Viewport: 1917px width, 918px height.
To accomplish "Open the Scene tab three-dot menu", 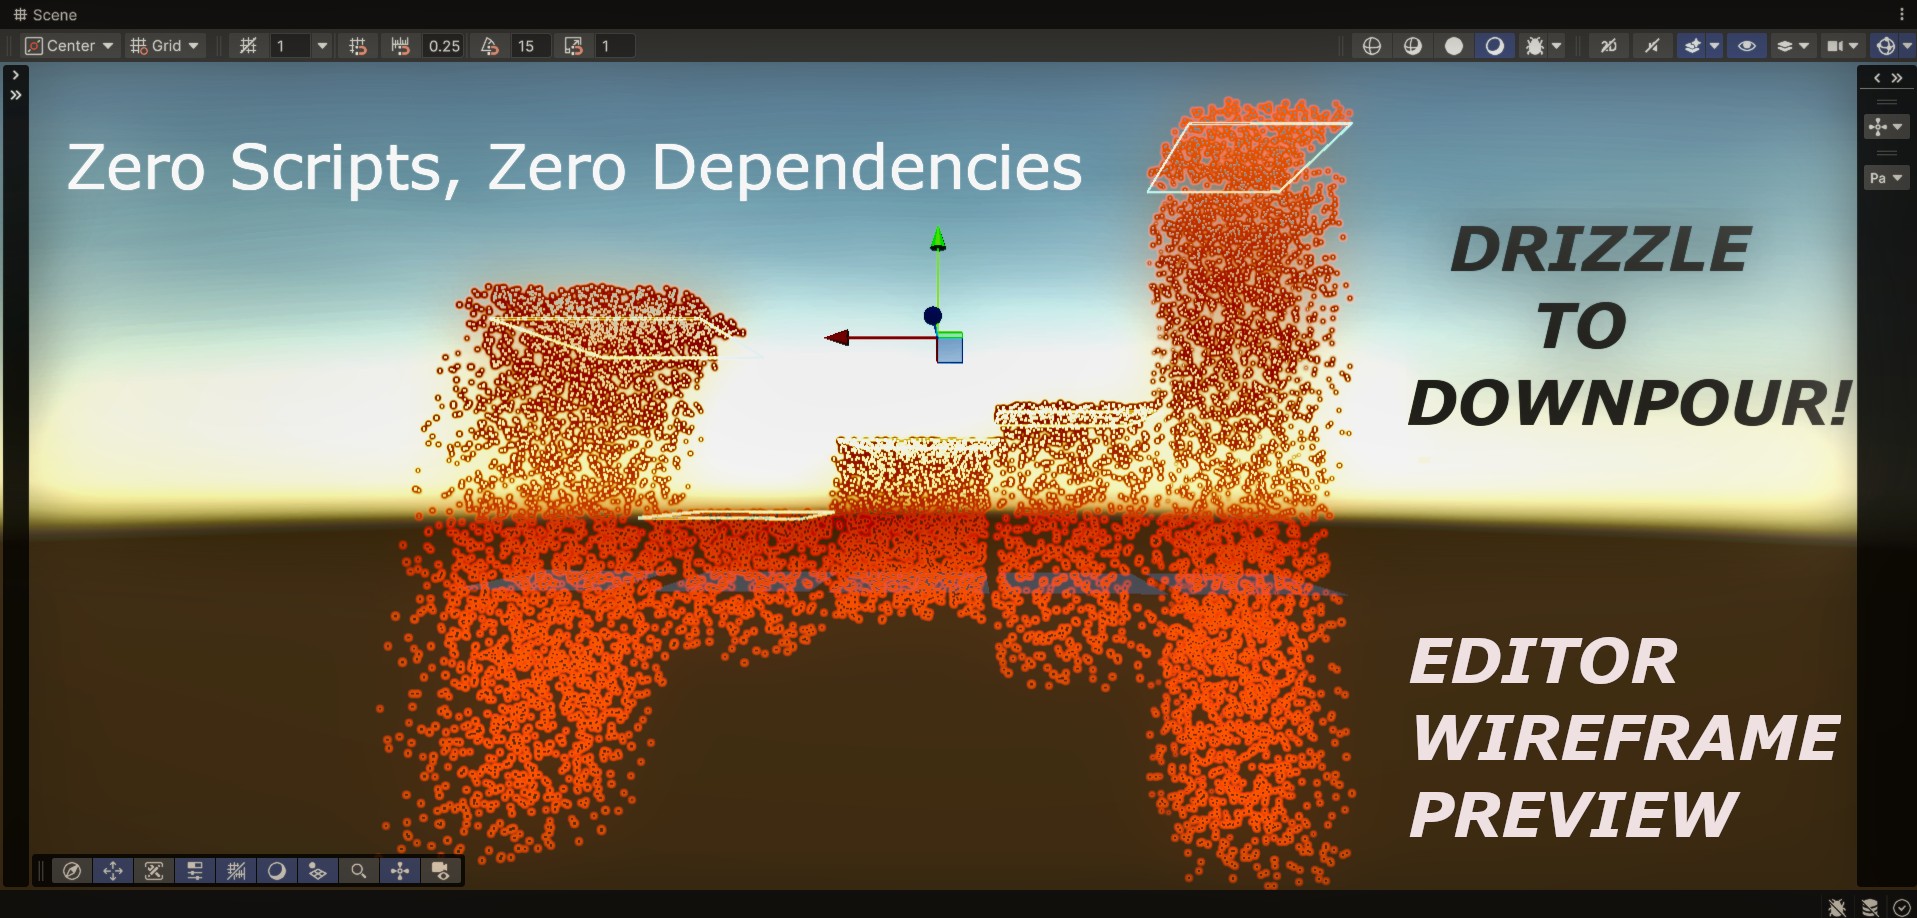I will coord(1901,15).
